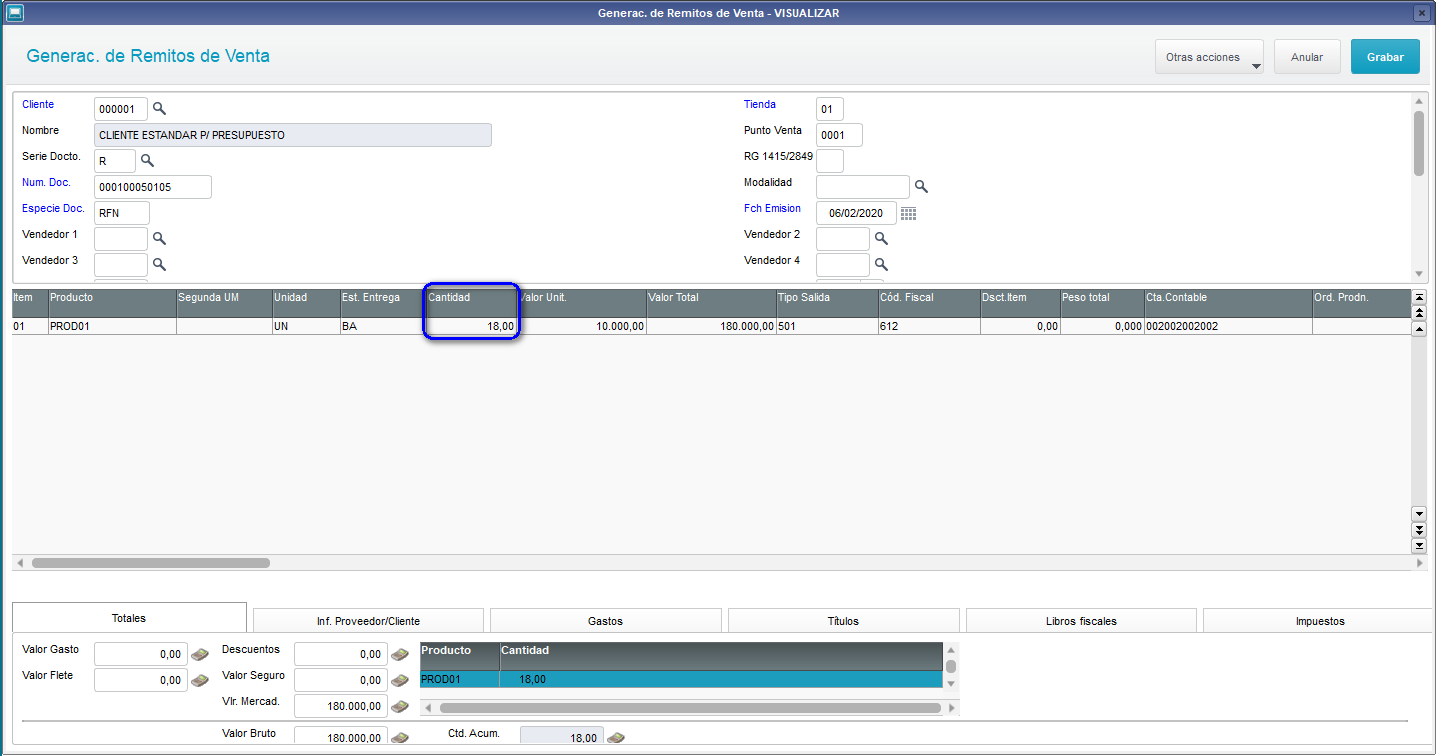Click the Valor Total column header
The width and height of the screenshot is (1437, 756).
[711, 304]
